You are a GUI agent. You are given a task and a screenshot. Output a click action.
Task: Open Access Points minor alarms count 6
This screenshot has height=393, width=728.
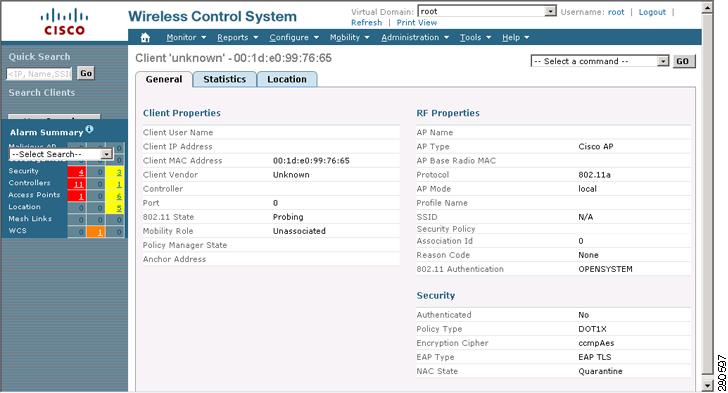tap(119, 196)
